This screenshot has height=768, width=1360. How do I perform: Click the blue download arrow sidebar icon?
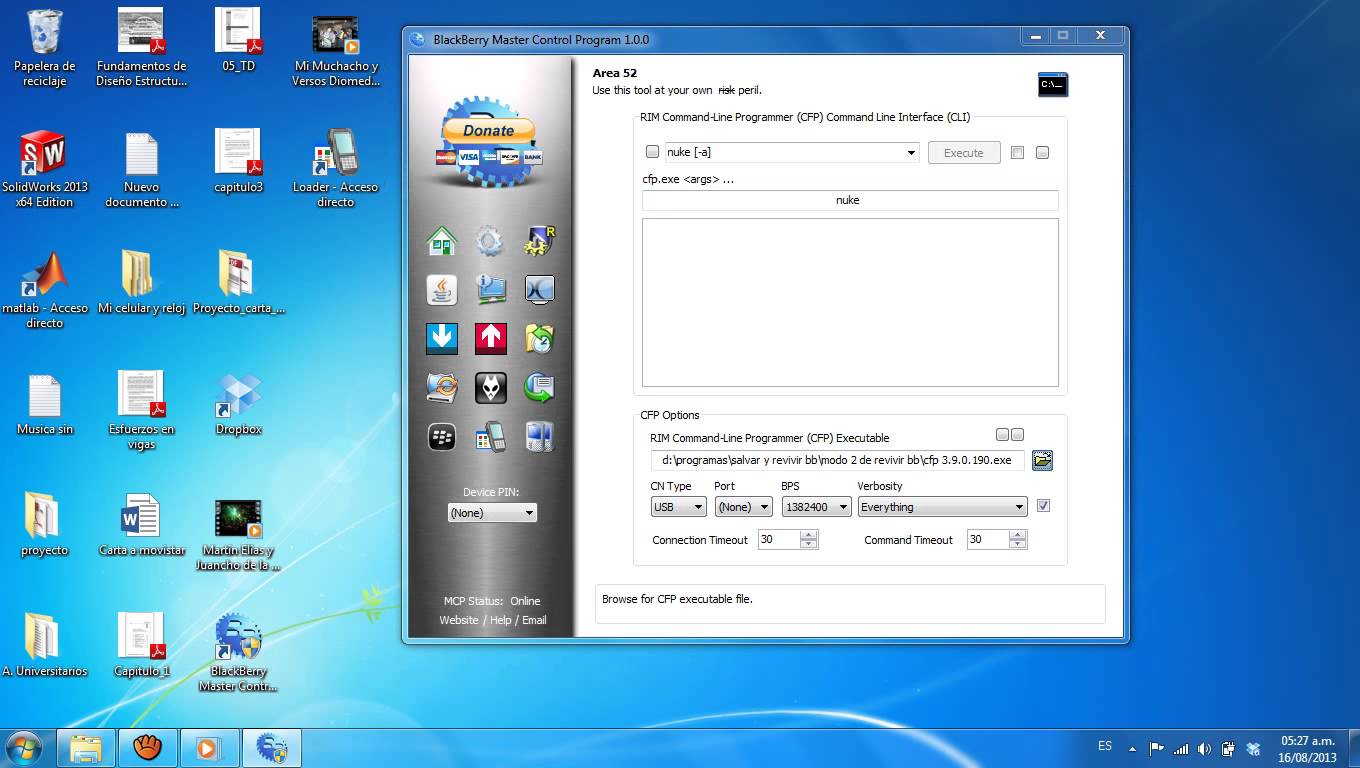coord(442,338)
